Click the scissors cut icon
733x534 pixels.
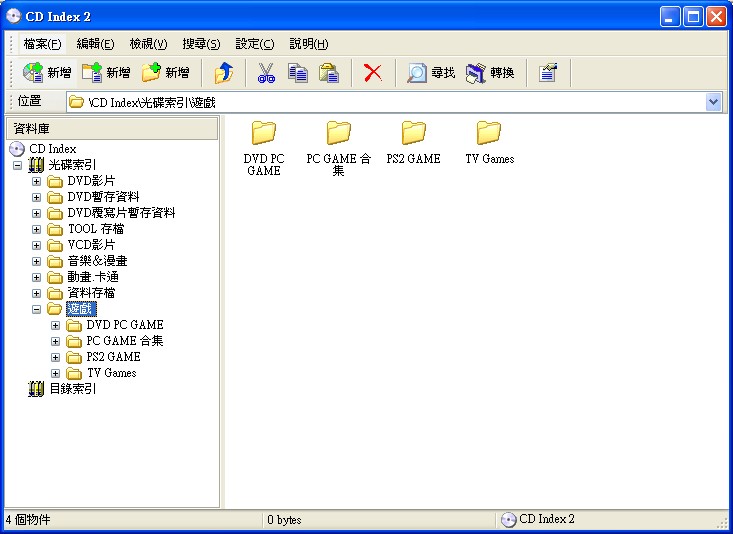pyautogui.click(x=266, y=73)
